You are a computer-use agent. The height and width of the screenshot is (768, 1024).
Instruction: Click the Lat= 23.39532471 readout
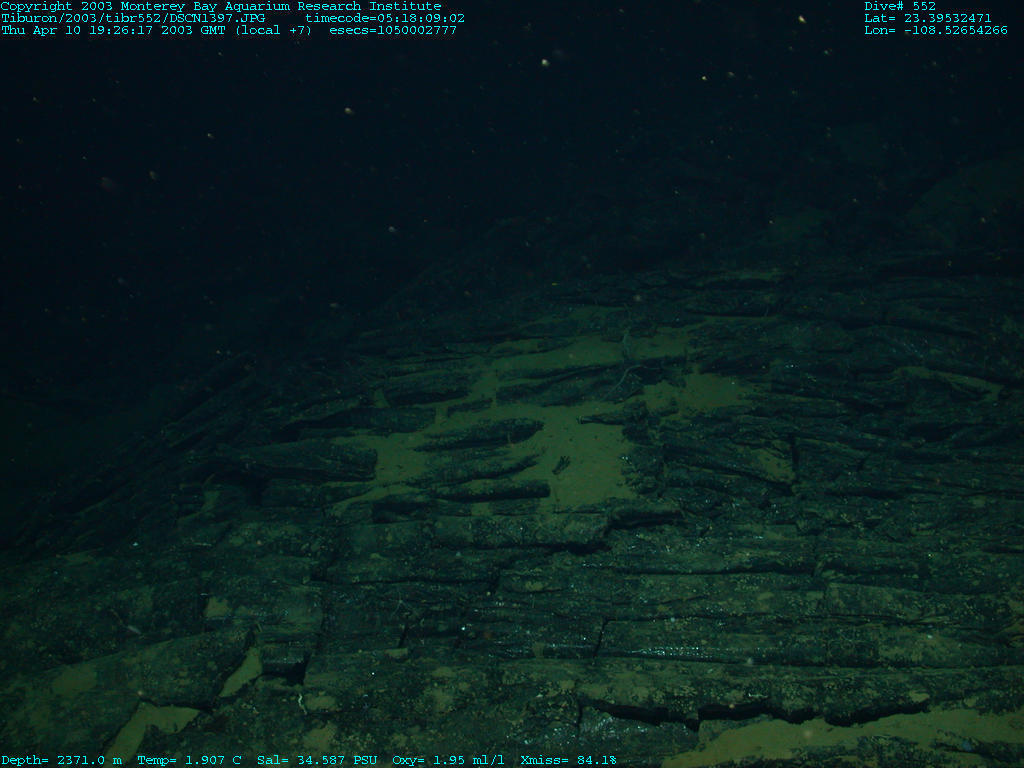(928, 18)
